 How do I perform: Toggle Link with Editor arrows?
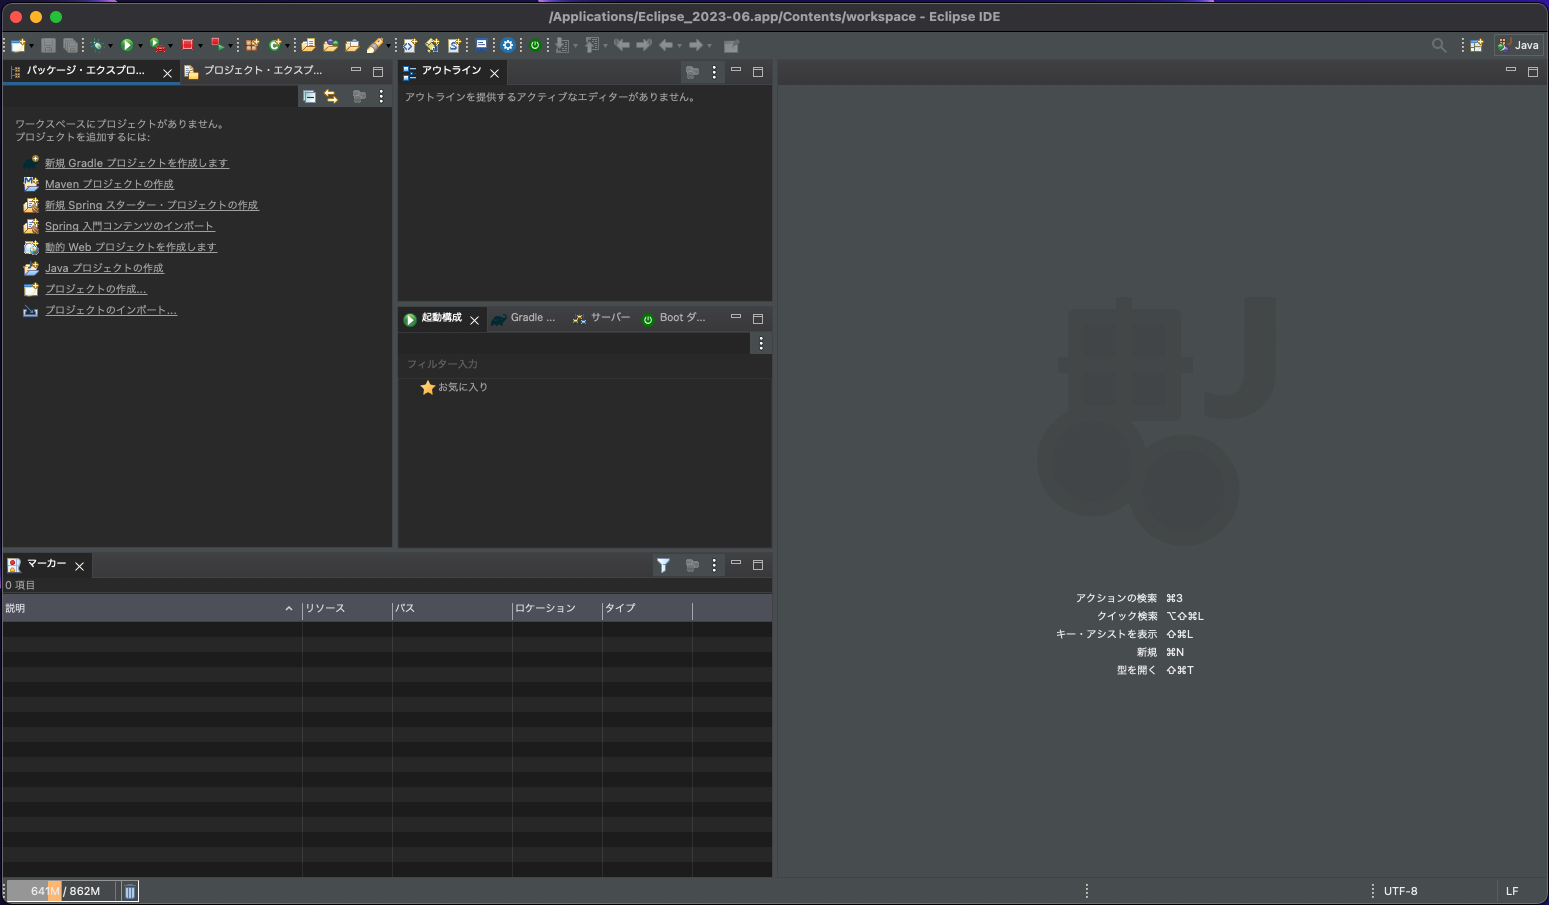click(331, 97)
